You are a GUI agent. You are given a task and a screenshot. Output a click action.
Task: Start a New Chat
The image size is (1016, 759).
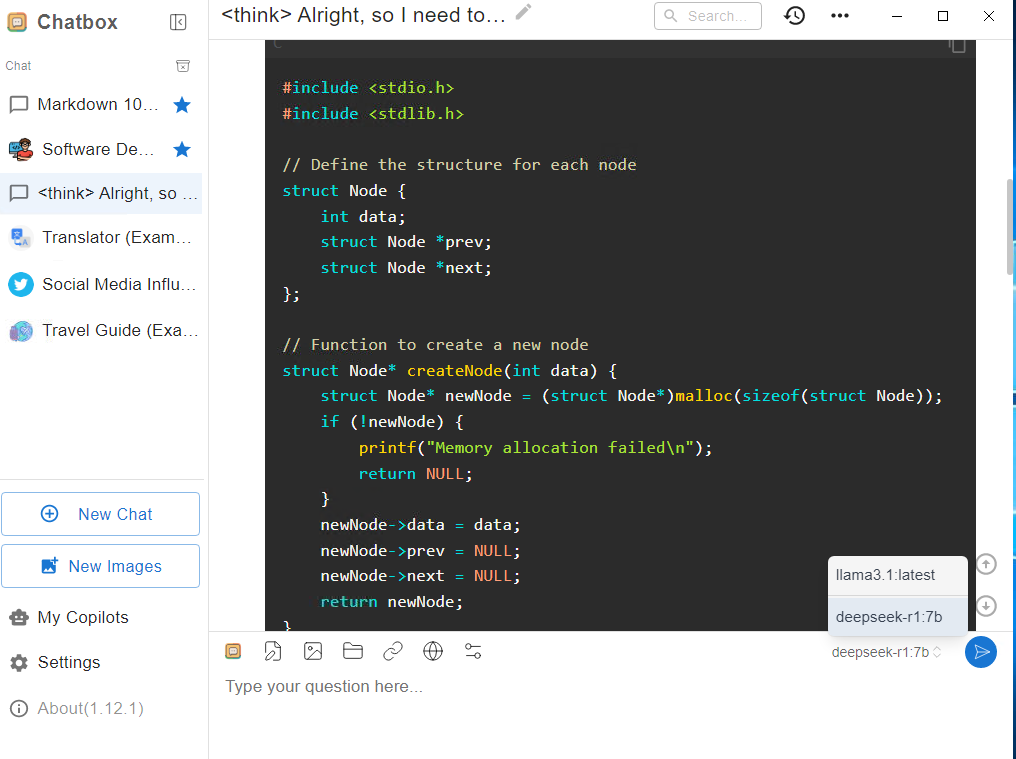100,514
